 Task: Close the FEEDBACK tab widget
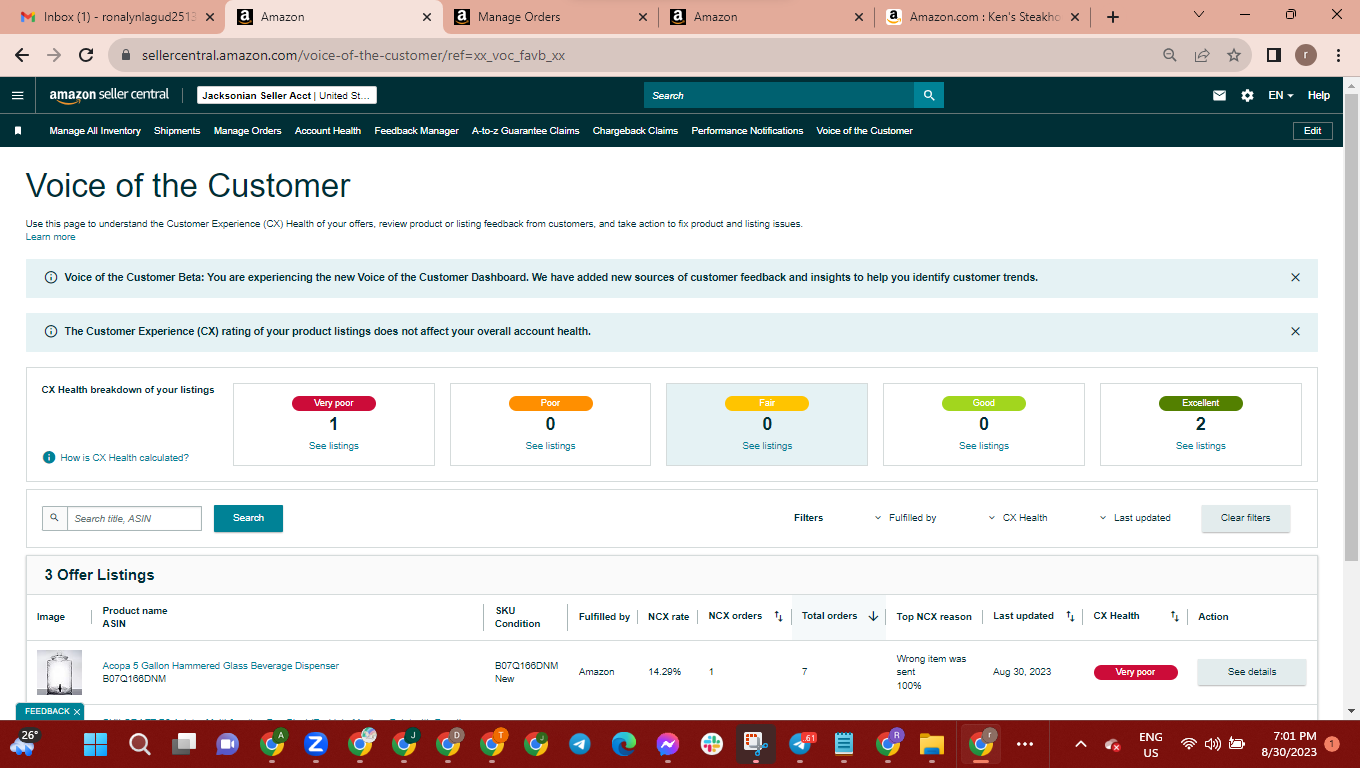click(77, 712)
